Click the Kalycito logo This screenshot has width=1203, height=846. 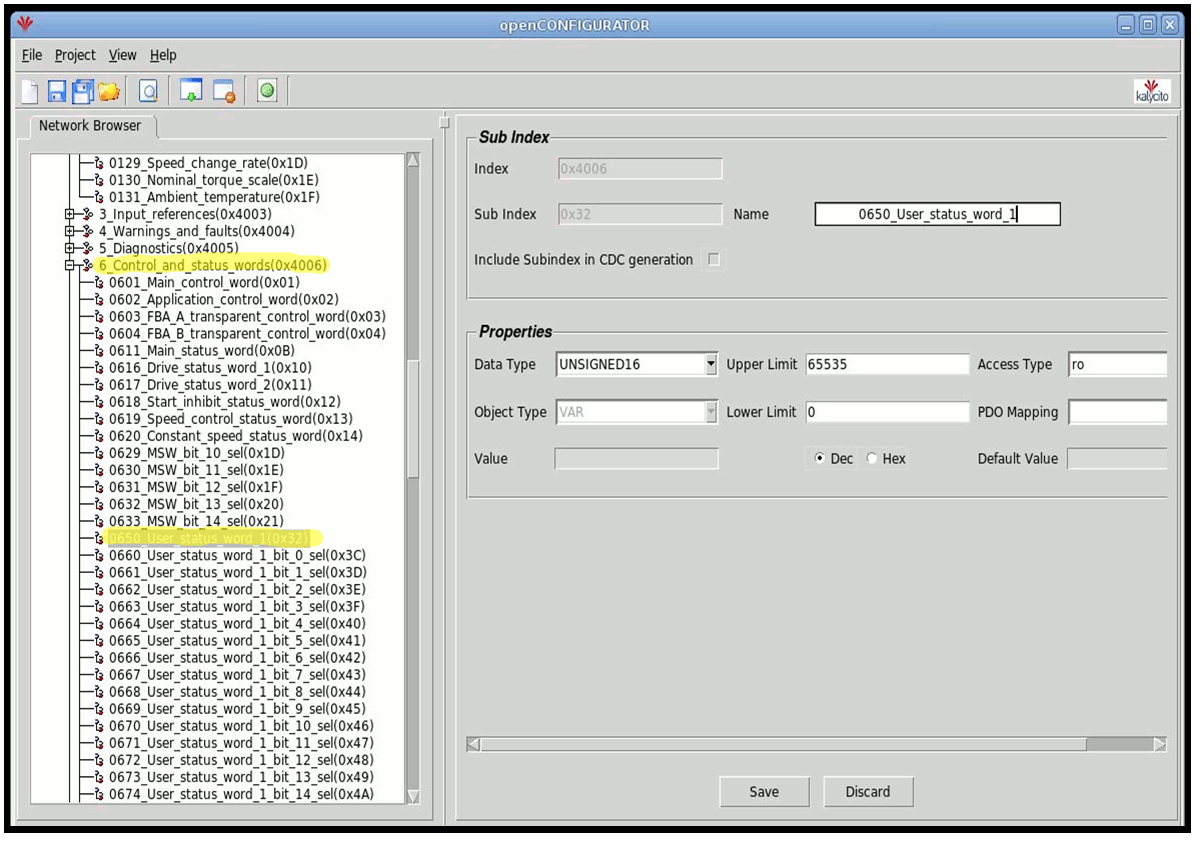coord(1153,91)
